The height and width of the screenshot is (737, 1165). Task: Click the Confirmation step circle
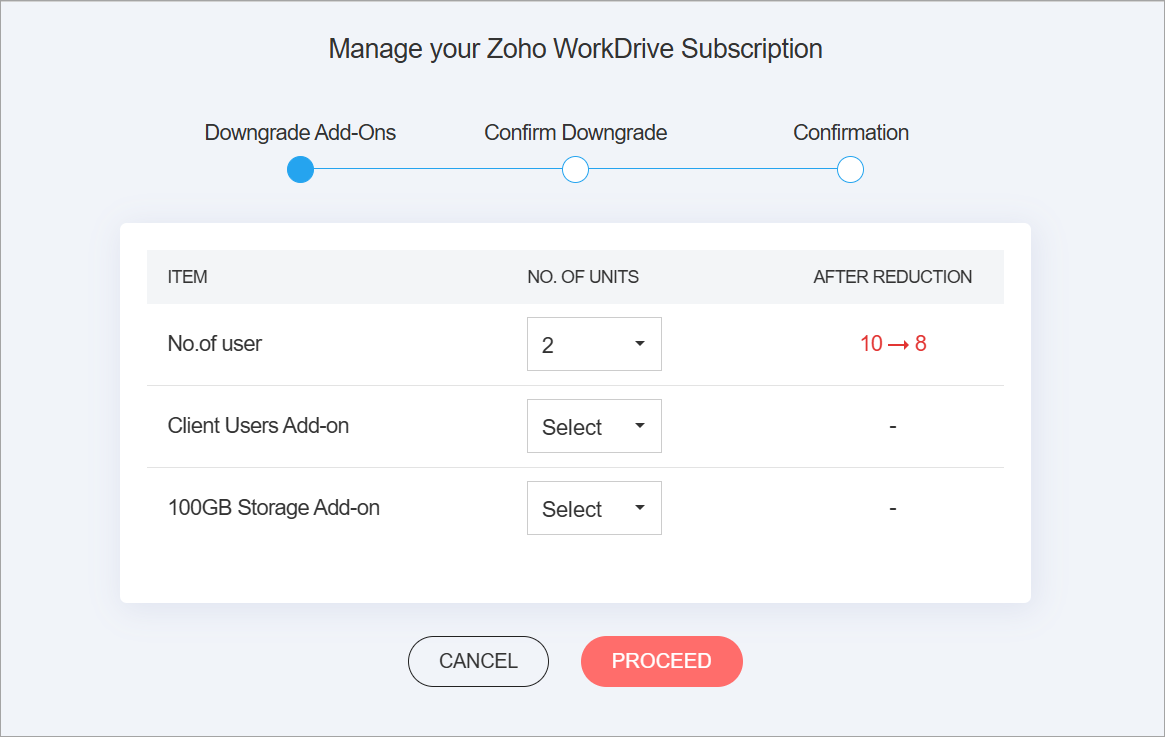click(850, 170)
